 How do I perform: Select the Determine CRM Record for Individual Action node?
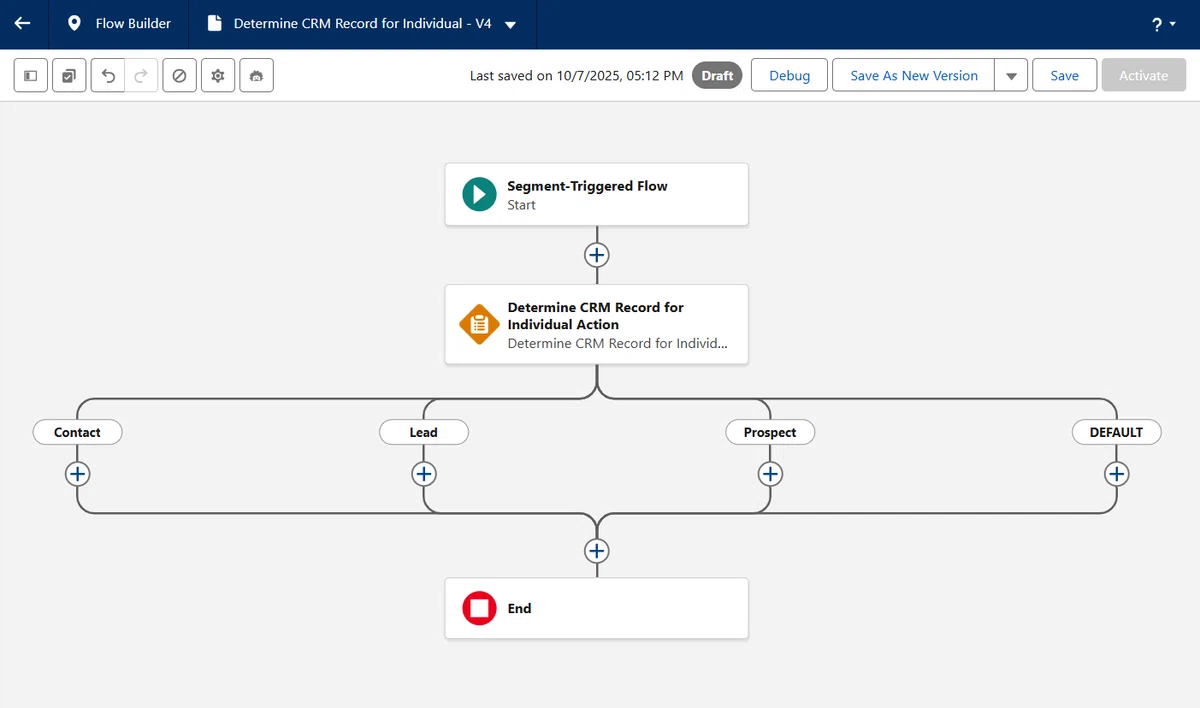(x=596, y=324)
